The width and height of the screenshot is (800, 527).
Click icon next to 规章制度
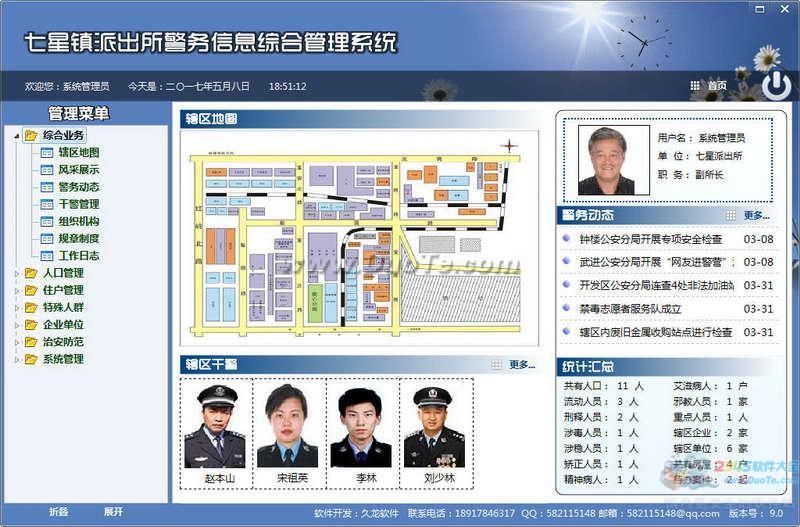[47, 239]
